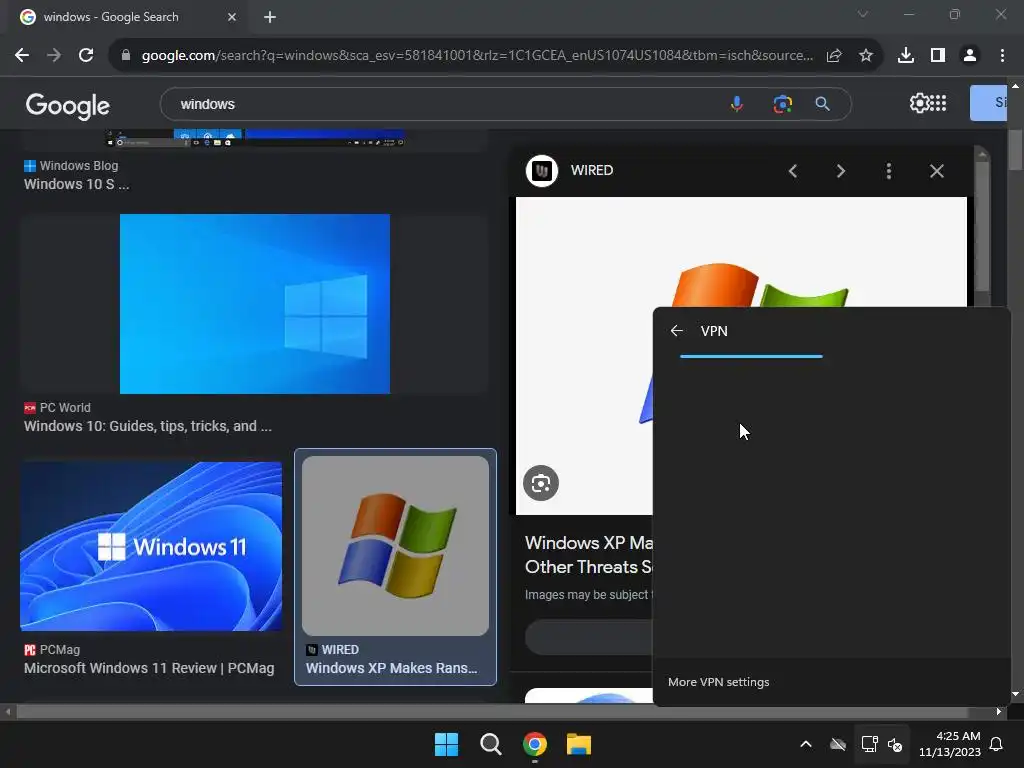Viewport: 1024px width, 768px height.
Task: Open the Chrome profile icon
Action: click(x=970, y=56)
